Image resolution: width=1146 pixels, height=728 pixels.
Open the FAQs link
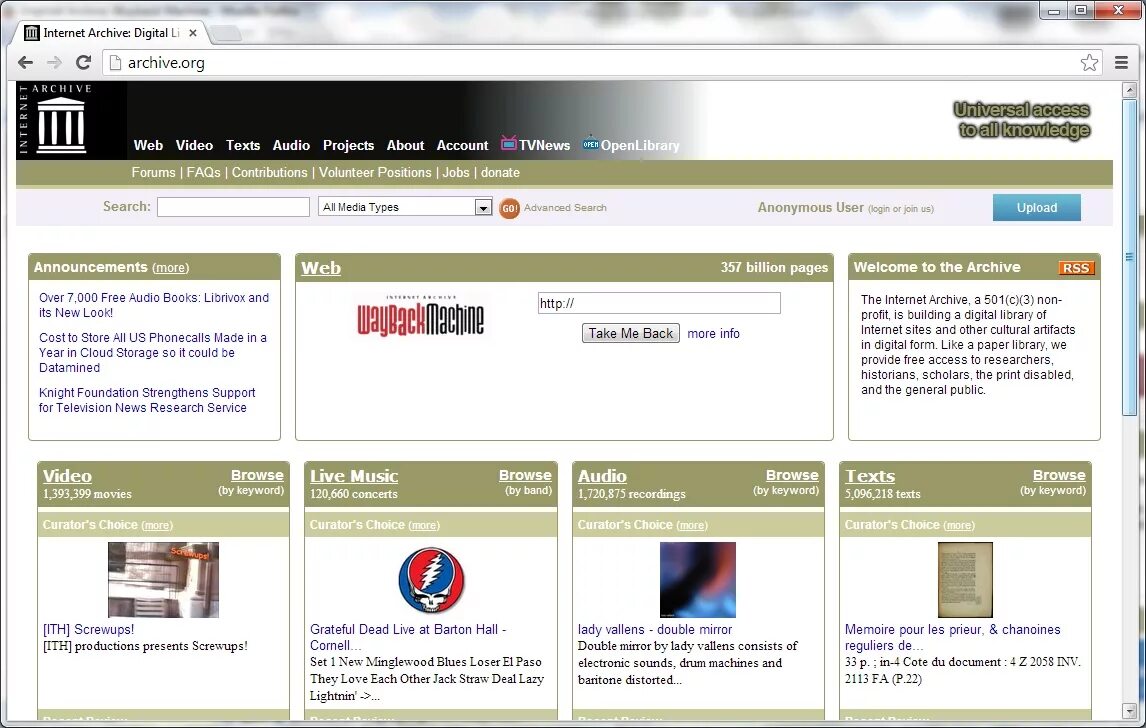(203, 172)
